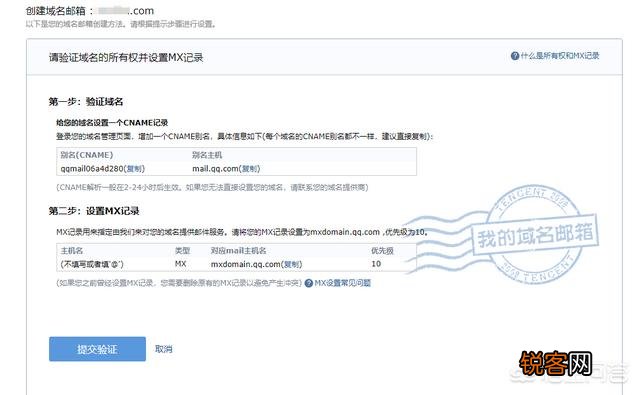Click the 对应mail主机名 column header

click(238, 251)
